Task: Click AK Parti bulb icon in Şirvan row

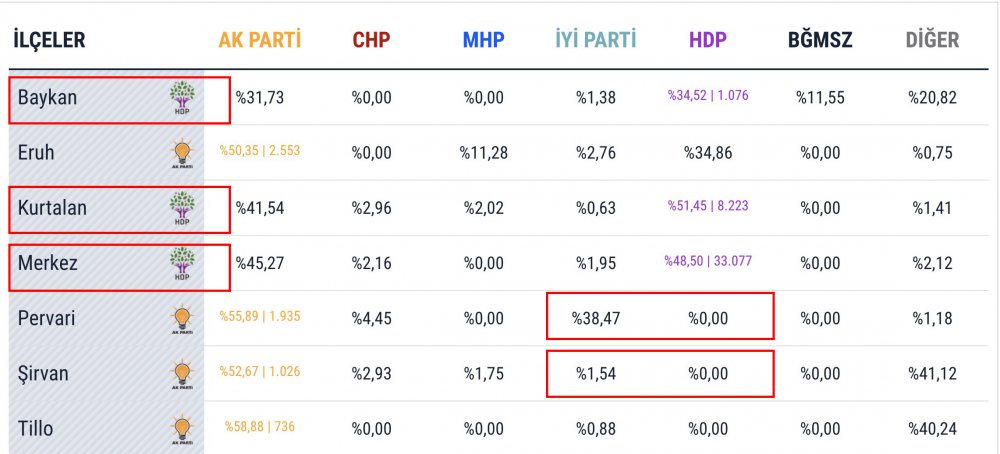Action: click(x=183, y=374)
